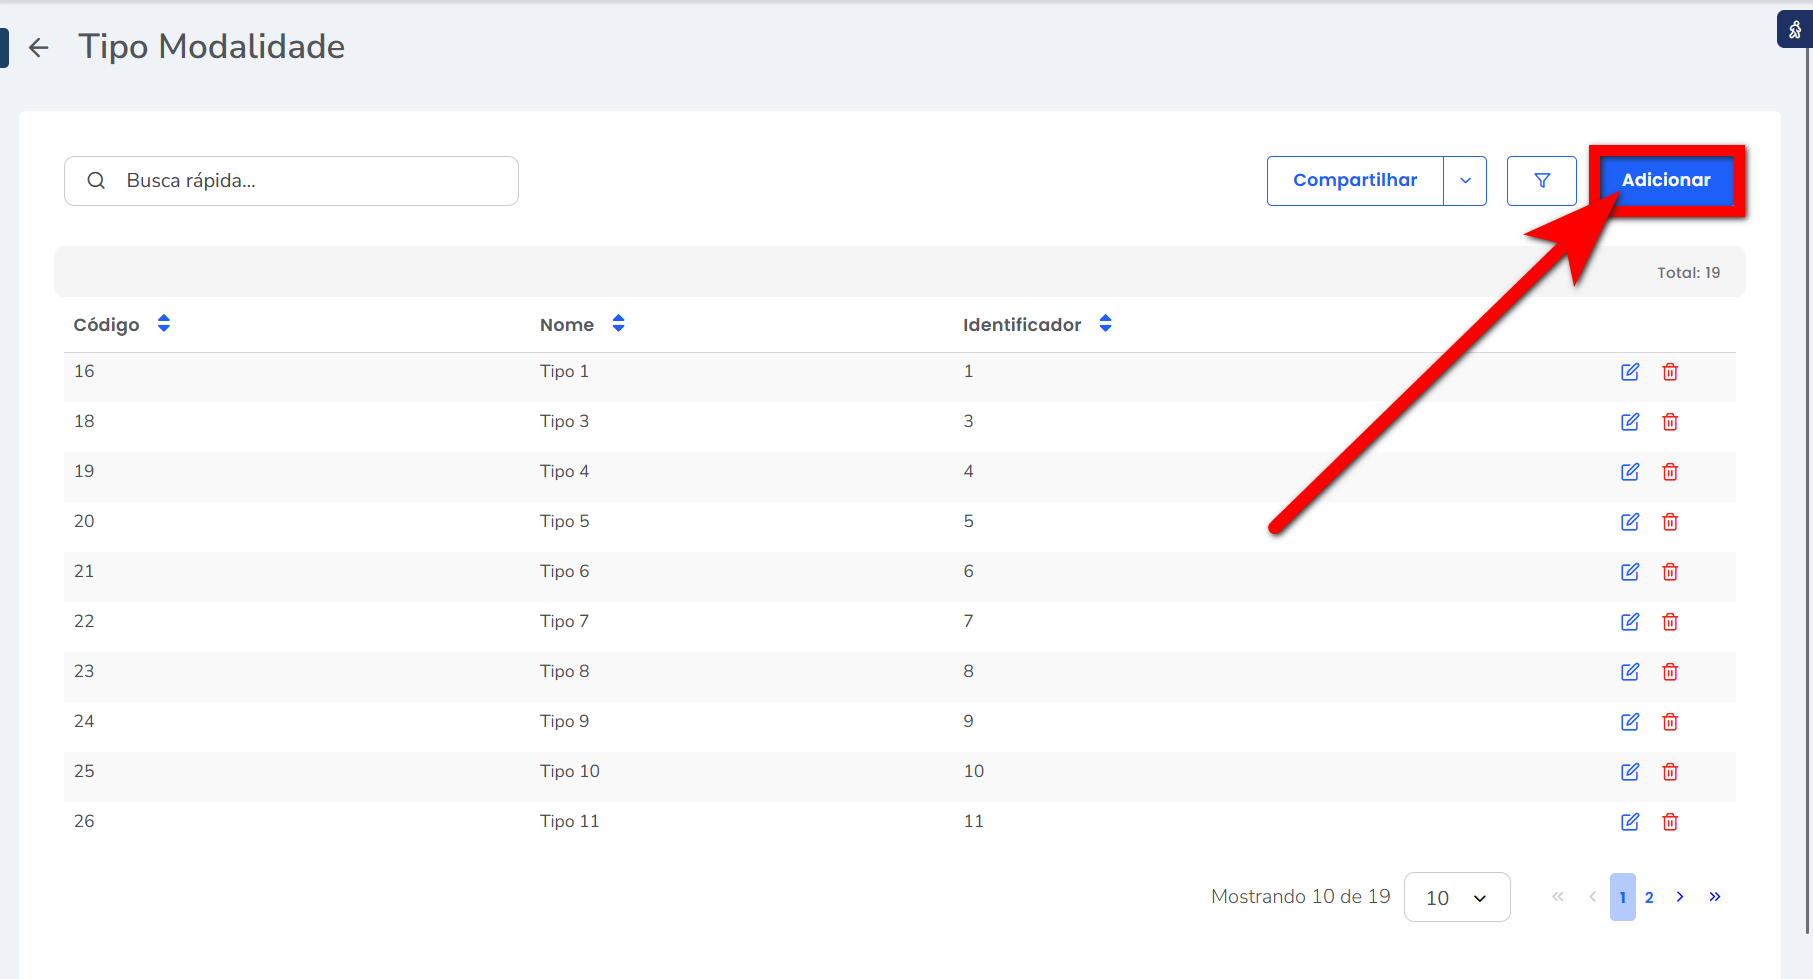This screenshot has height=979, width=1813.
Task: Expand the Compartilhar dropdown arrow
Action: tap(1465, 181)
